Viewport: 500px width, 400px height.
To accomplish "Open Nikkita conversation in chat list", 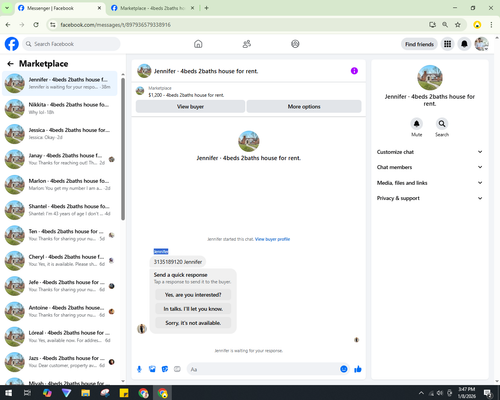I will (60, 108).
